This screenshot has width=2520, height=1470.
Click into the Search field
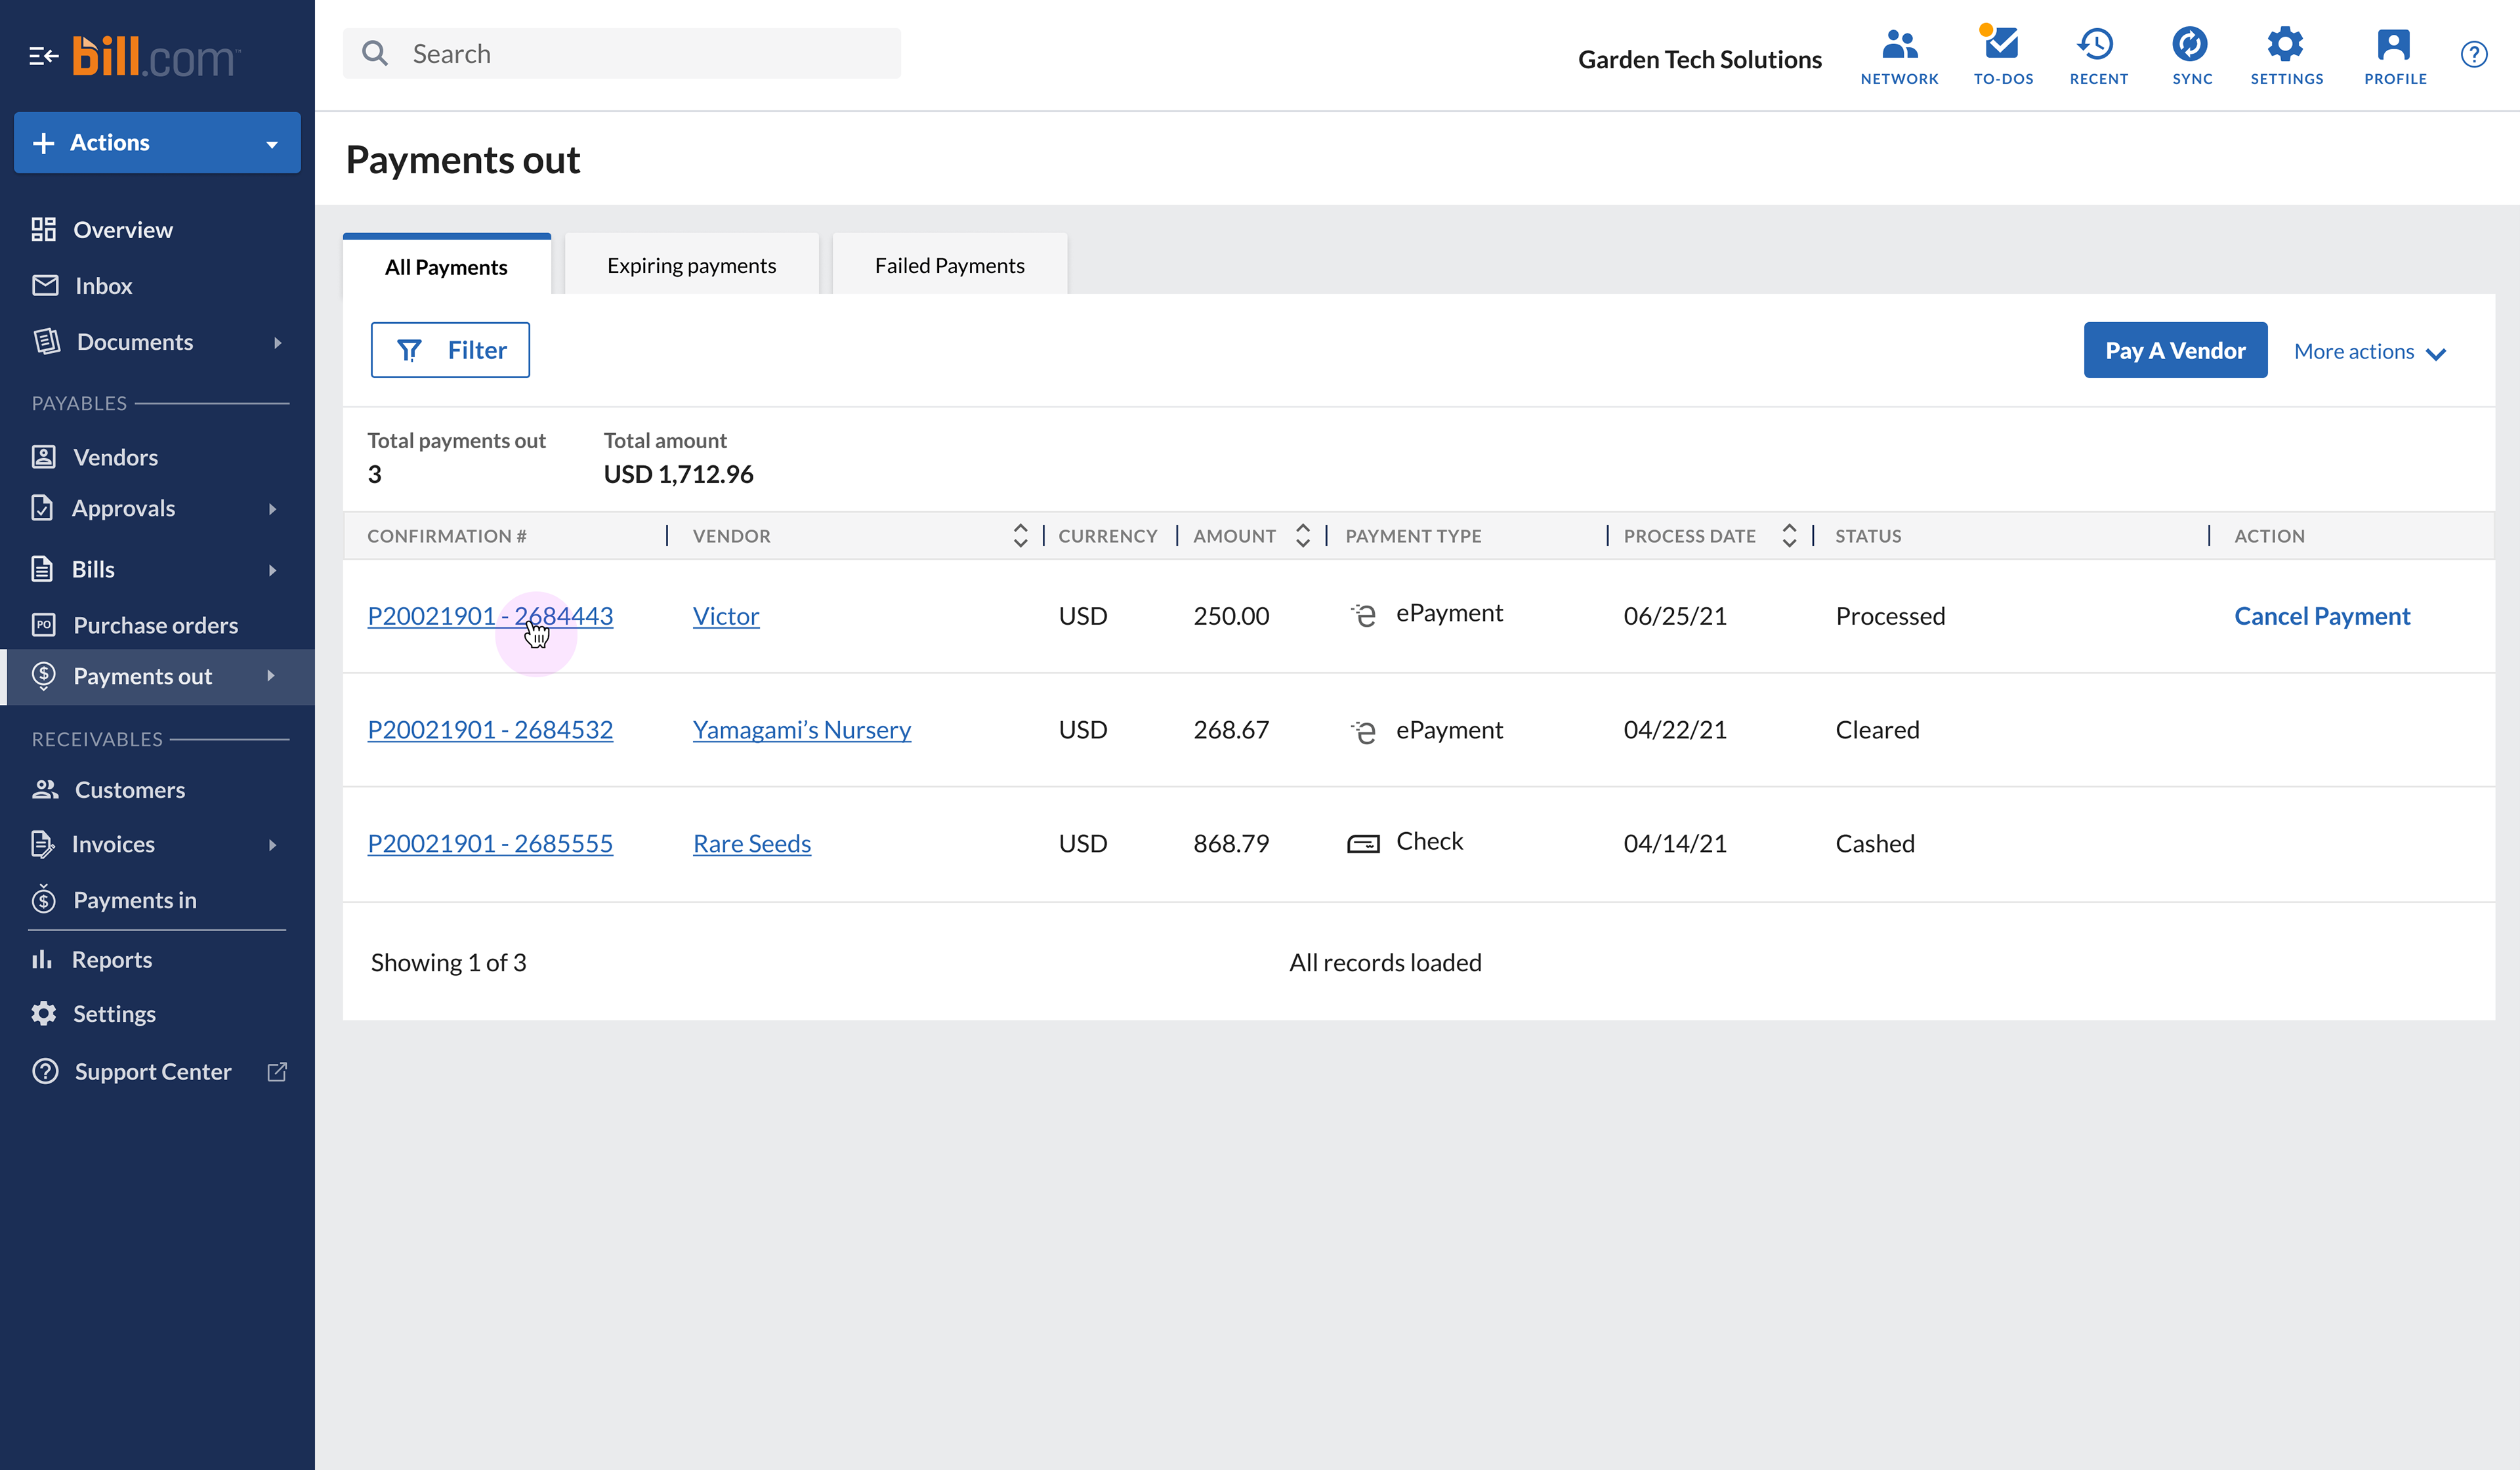622,53
